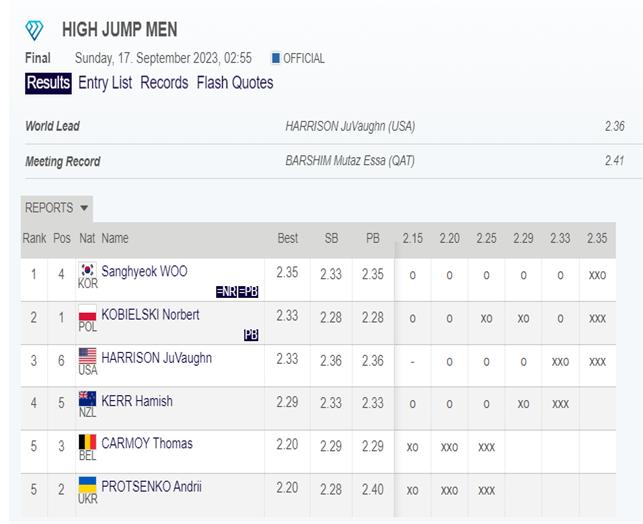643x524 pixels.
Task: Click the New Zealand flag icon
Action: point(87,399)
